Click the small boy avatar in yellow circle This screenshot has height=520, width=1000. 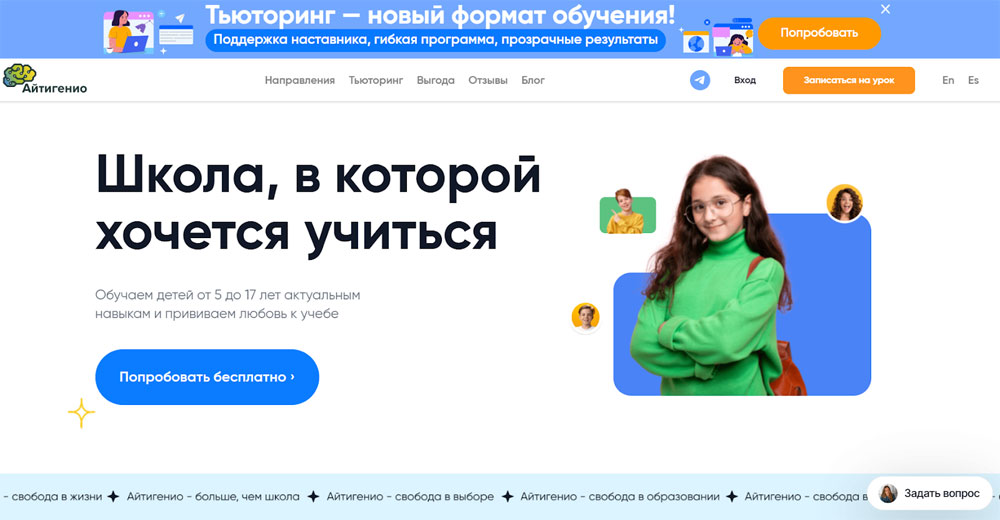point(585,317)
